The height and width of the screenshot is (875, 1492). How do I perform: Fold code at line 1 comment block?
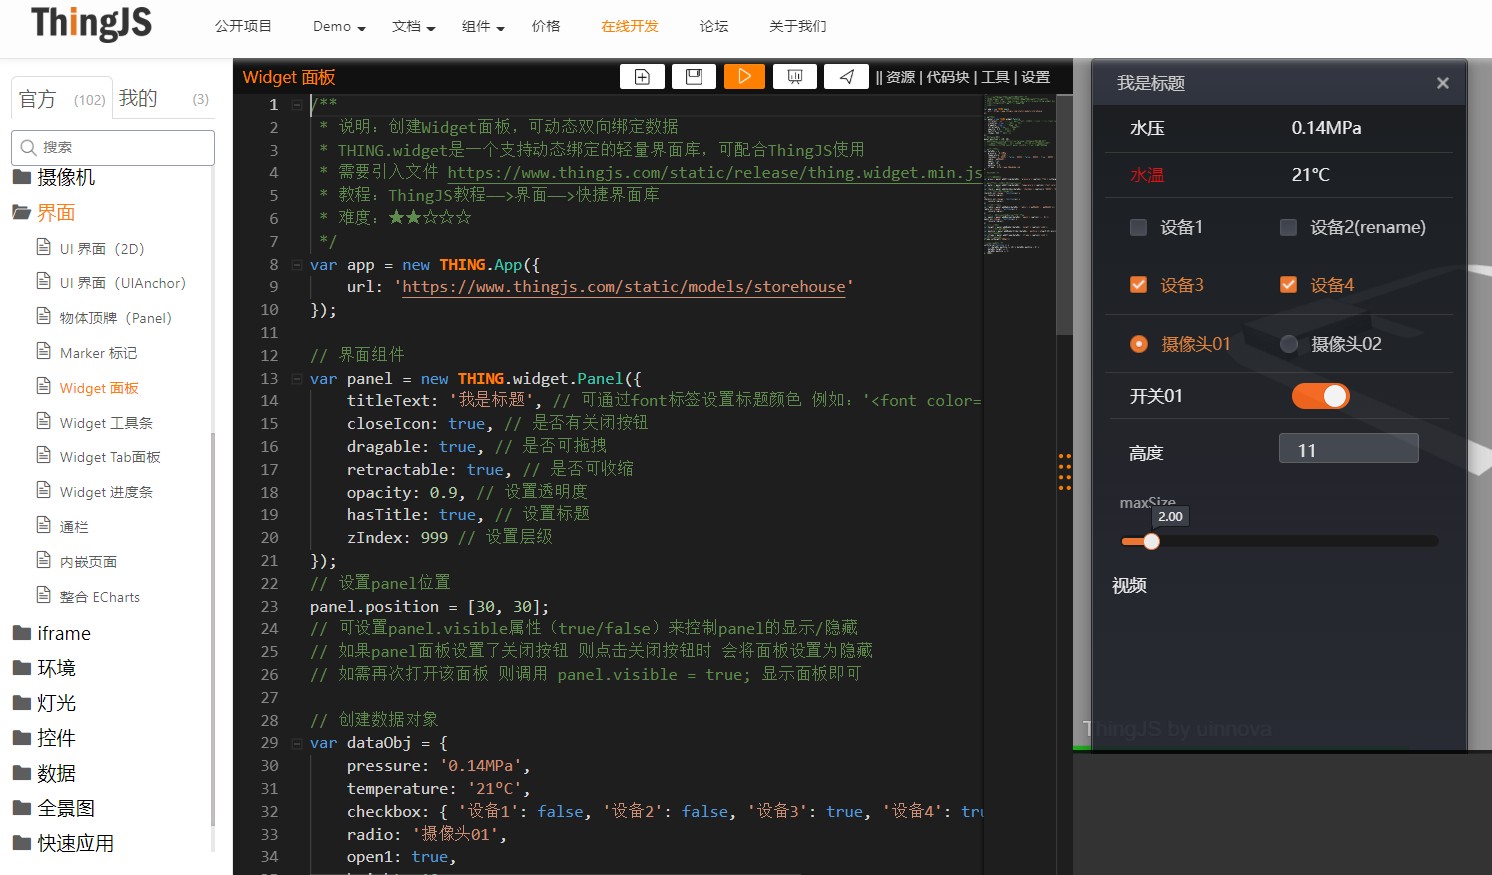click(297, 104)
